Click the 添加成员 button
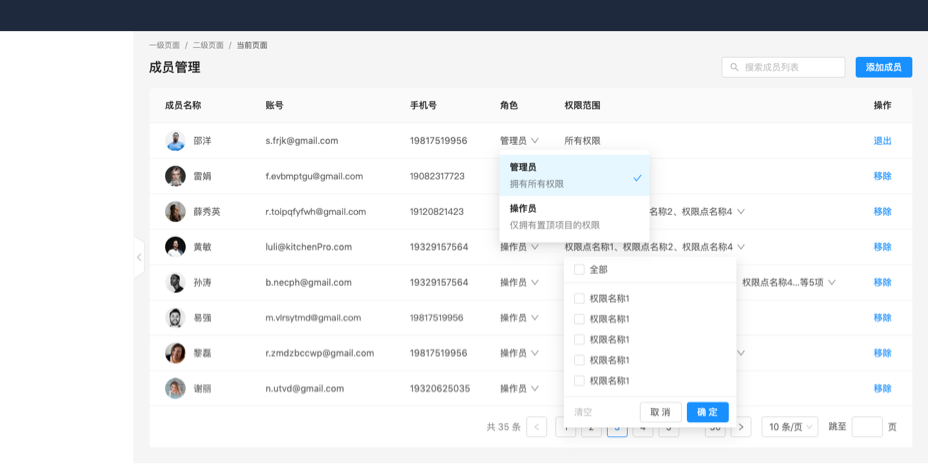928x464 pixels. (884, 67)
